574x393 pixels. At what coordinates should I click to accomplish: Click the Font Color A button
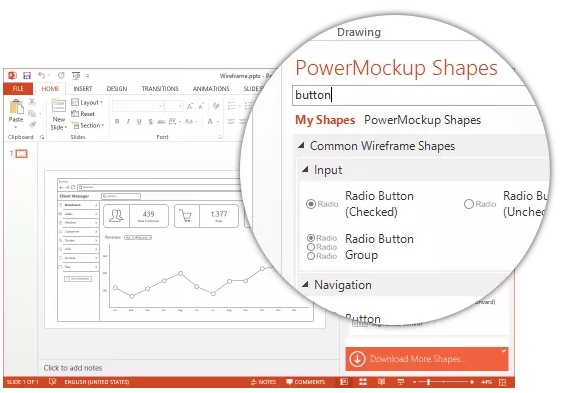click(x=210, y=121)
